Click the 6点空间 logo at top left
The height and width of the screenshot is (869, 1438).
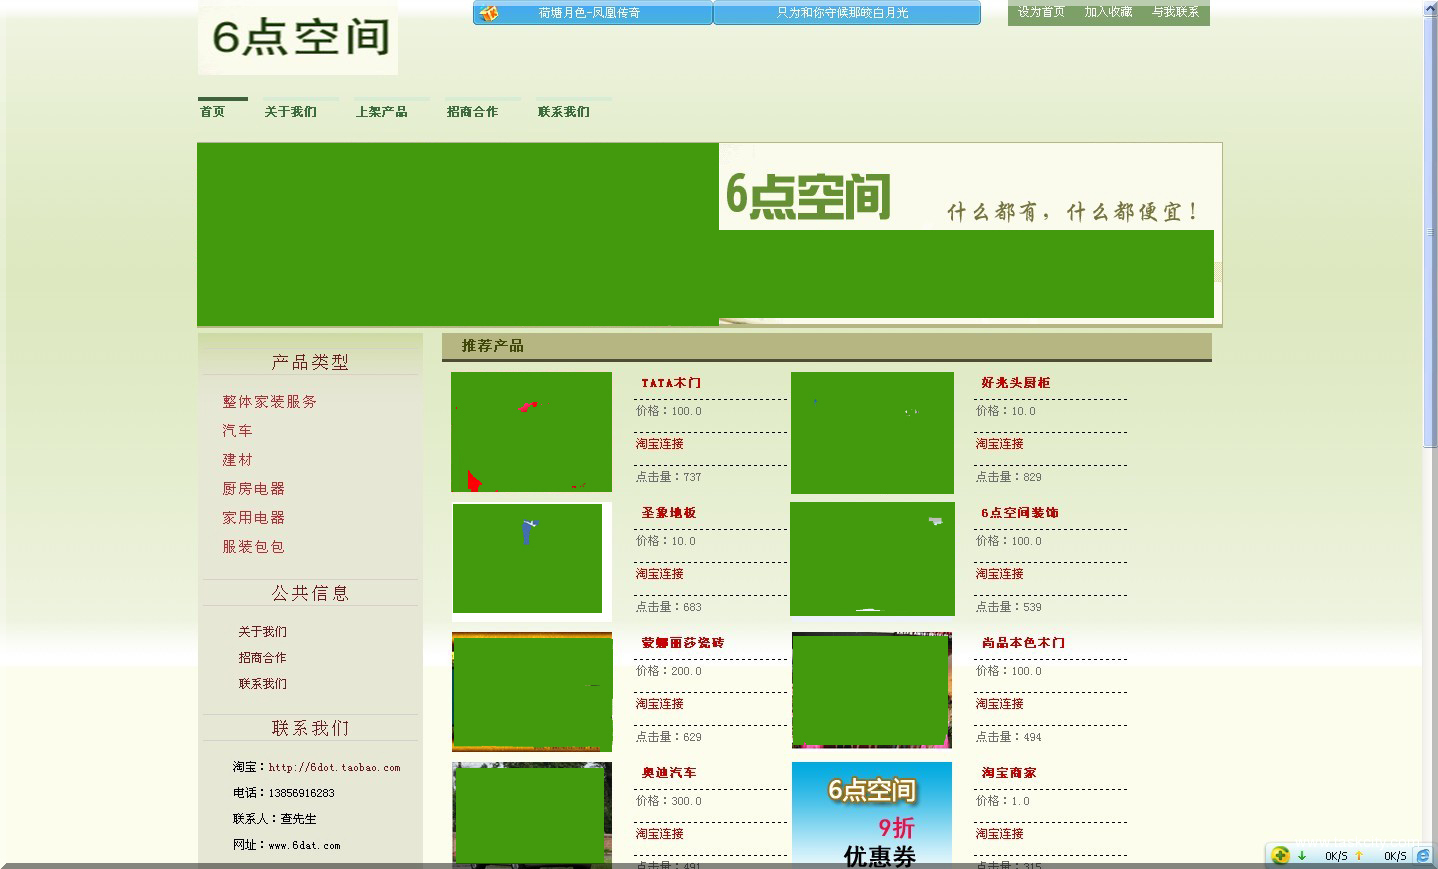click(x=298, y=39)
